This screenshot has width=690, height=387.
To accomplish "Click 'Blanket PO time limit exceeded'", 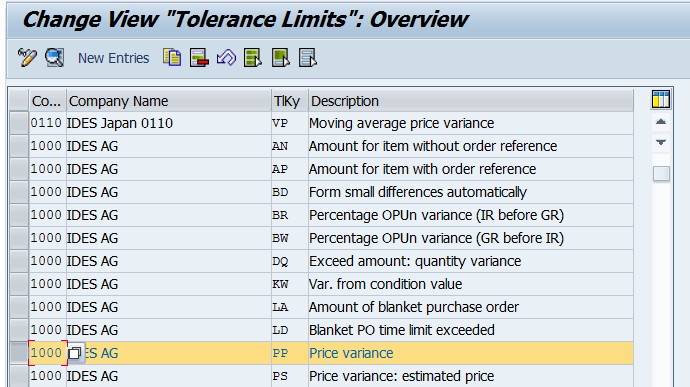I will [402, 330].
